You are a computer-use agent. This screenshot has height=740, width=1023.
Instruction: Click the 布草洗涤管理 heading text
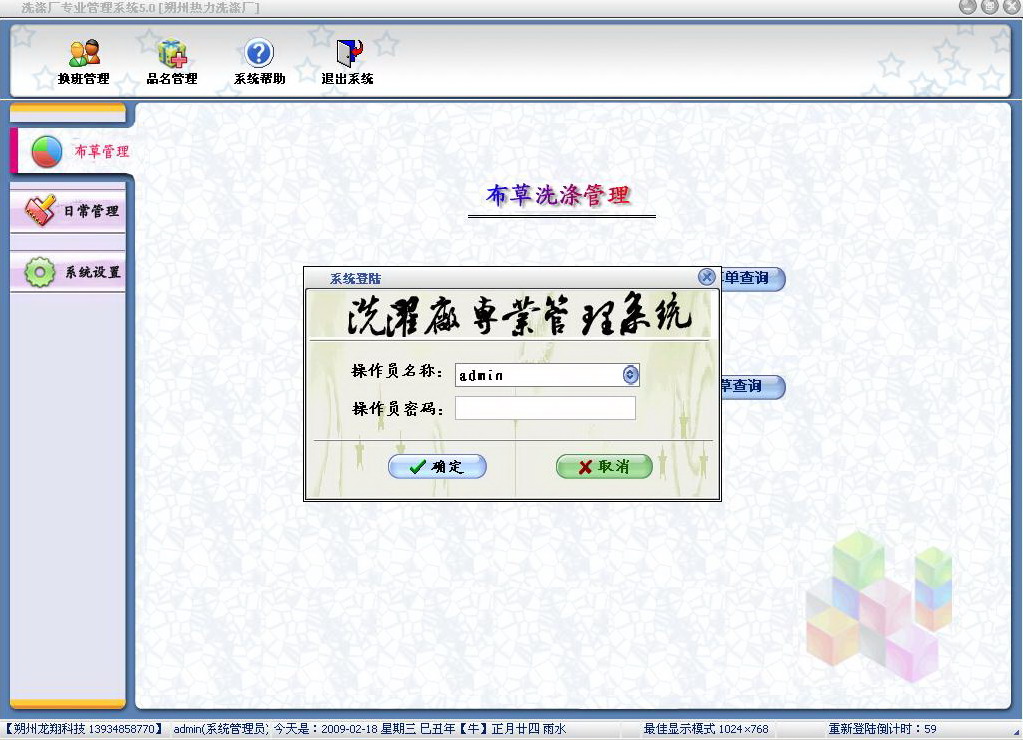(559, 195)
